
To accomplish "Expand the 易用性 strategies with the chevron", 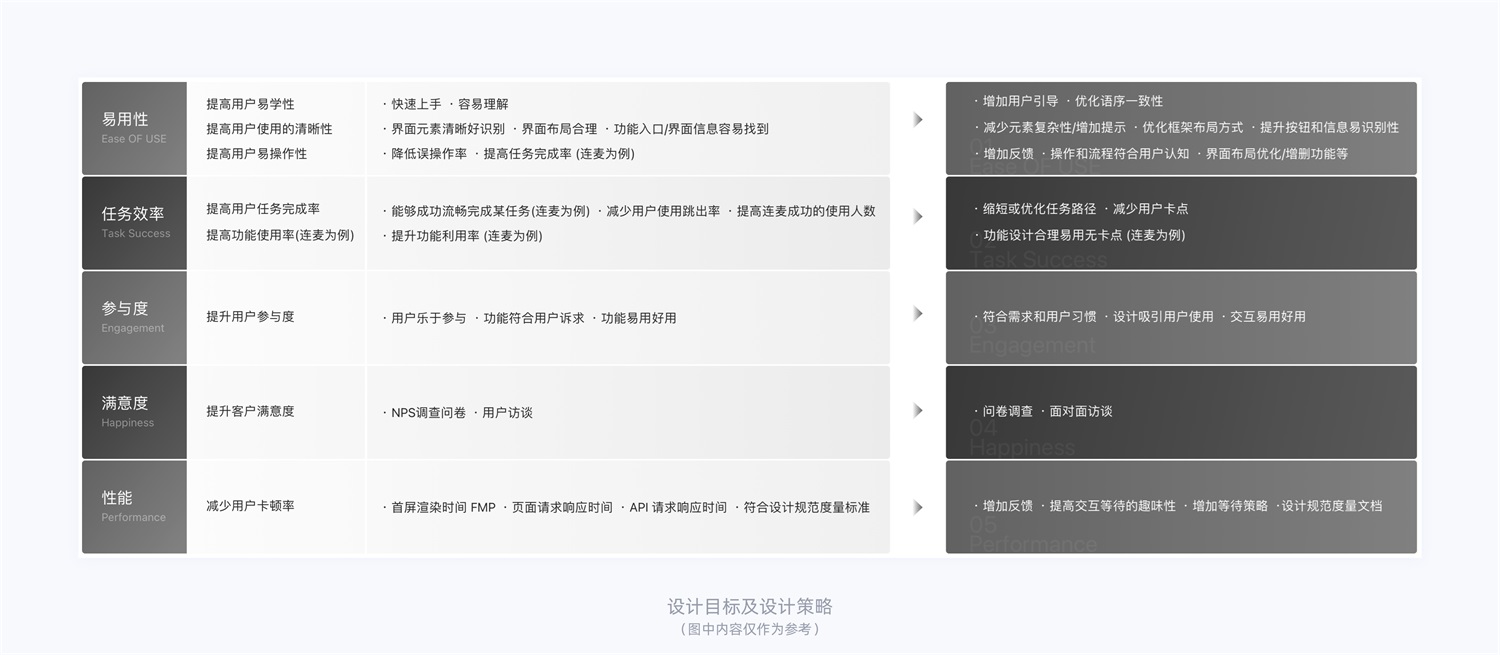I will tap(918, 118).
